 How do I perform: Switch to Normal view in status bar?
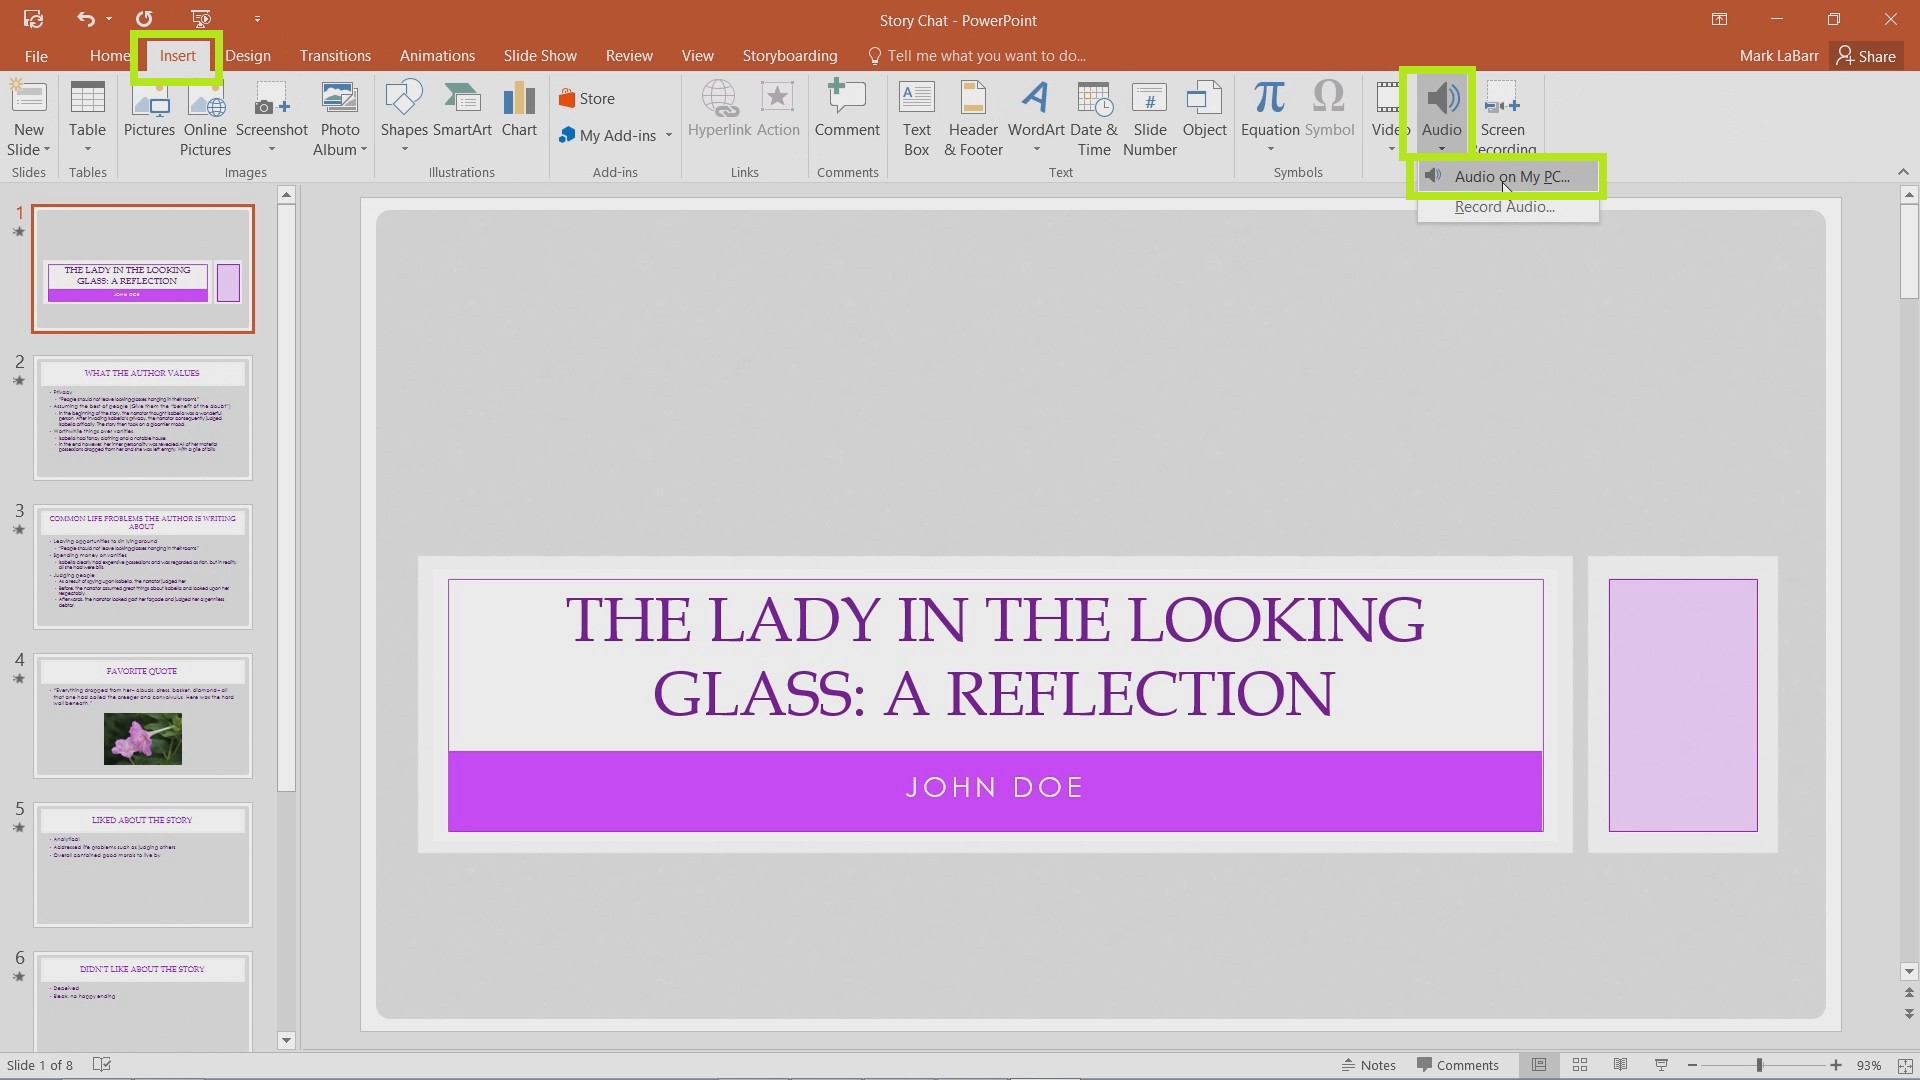click(x=1539, y=1065)
